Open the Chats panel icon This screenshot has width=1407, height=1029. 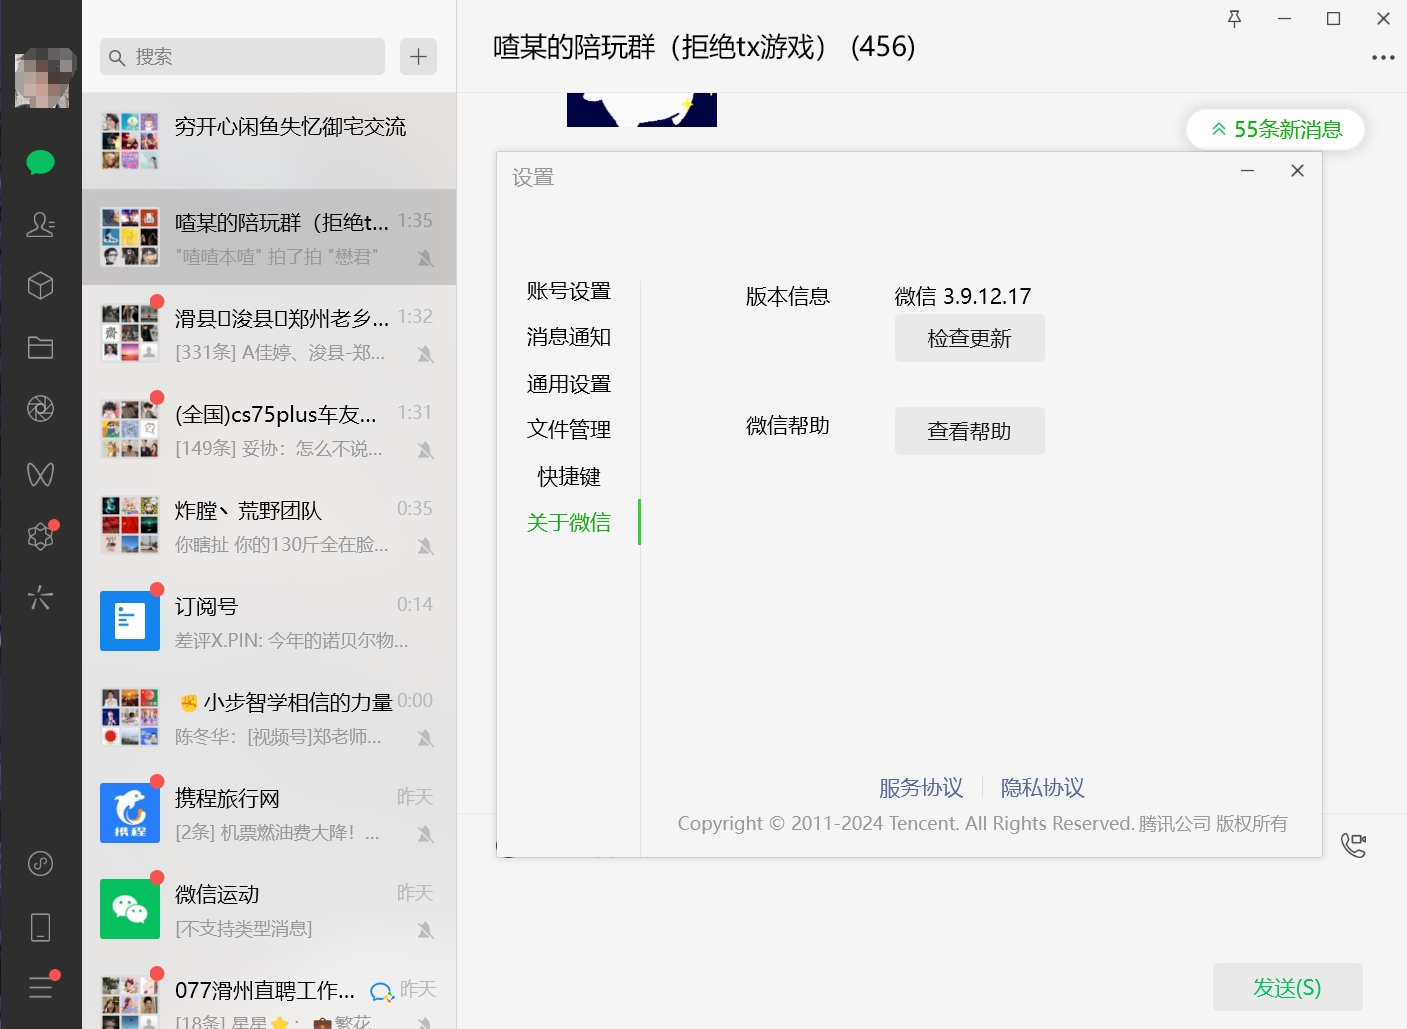tap(40, 162)
